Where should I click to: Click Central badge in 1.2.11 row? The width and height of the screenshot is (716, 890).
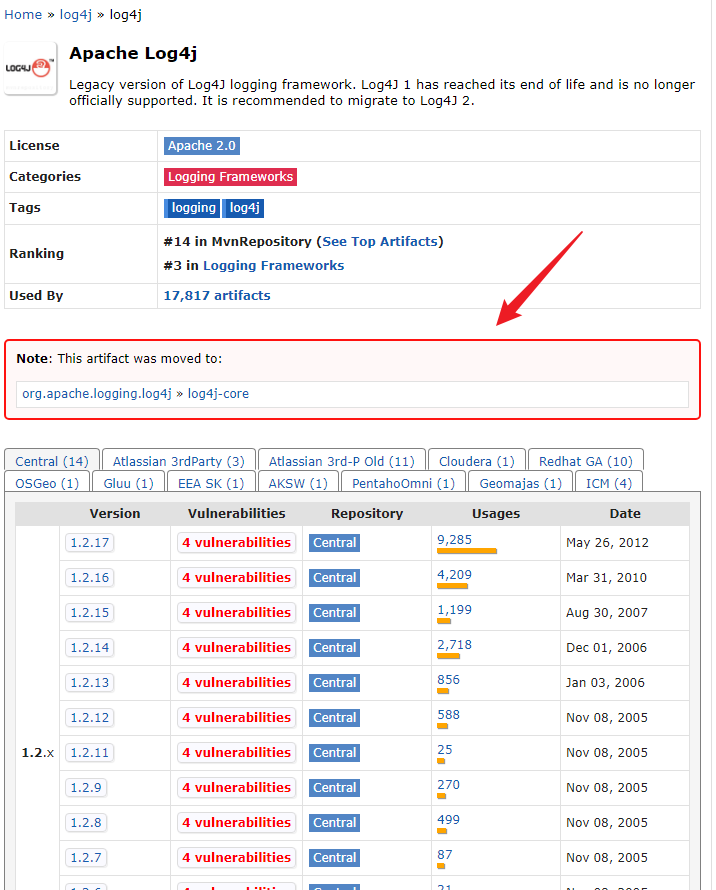334,753
